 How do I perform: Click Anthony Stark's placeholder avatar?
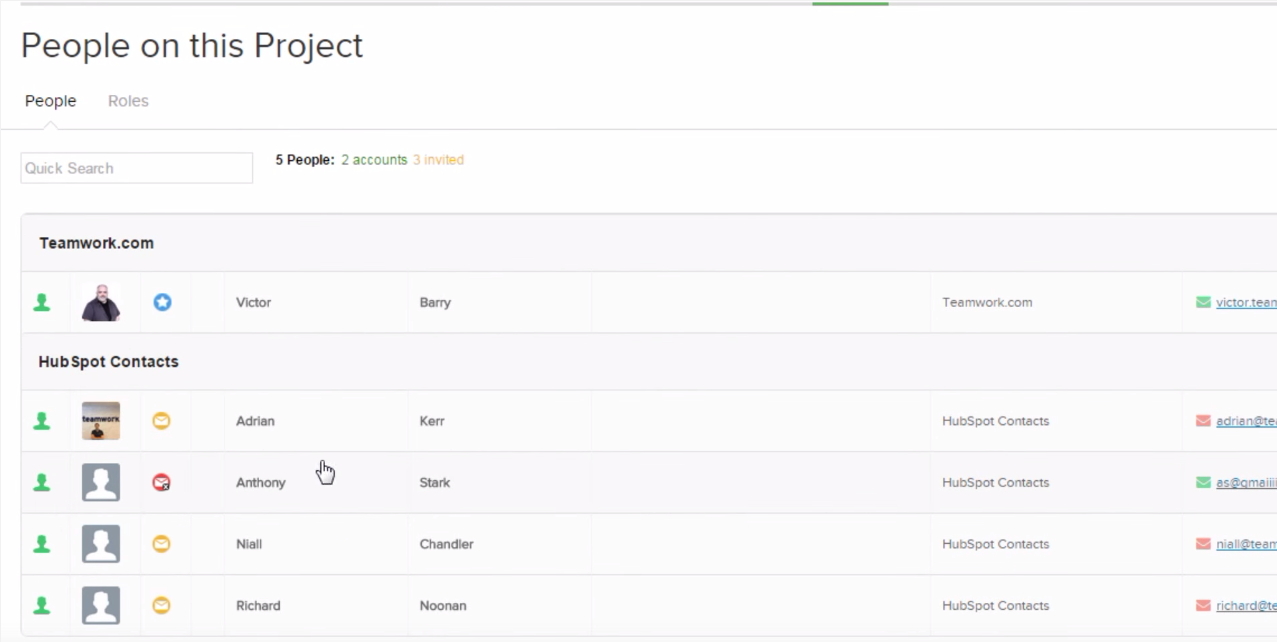coord(101,482)
